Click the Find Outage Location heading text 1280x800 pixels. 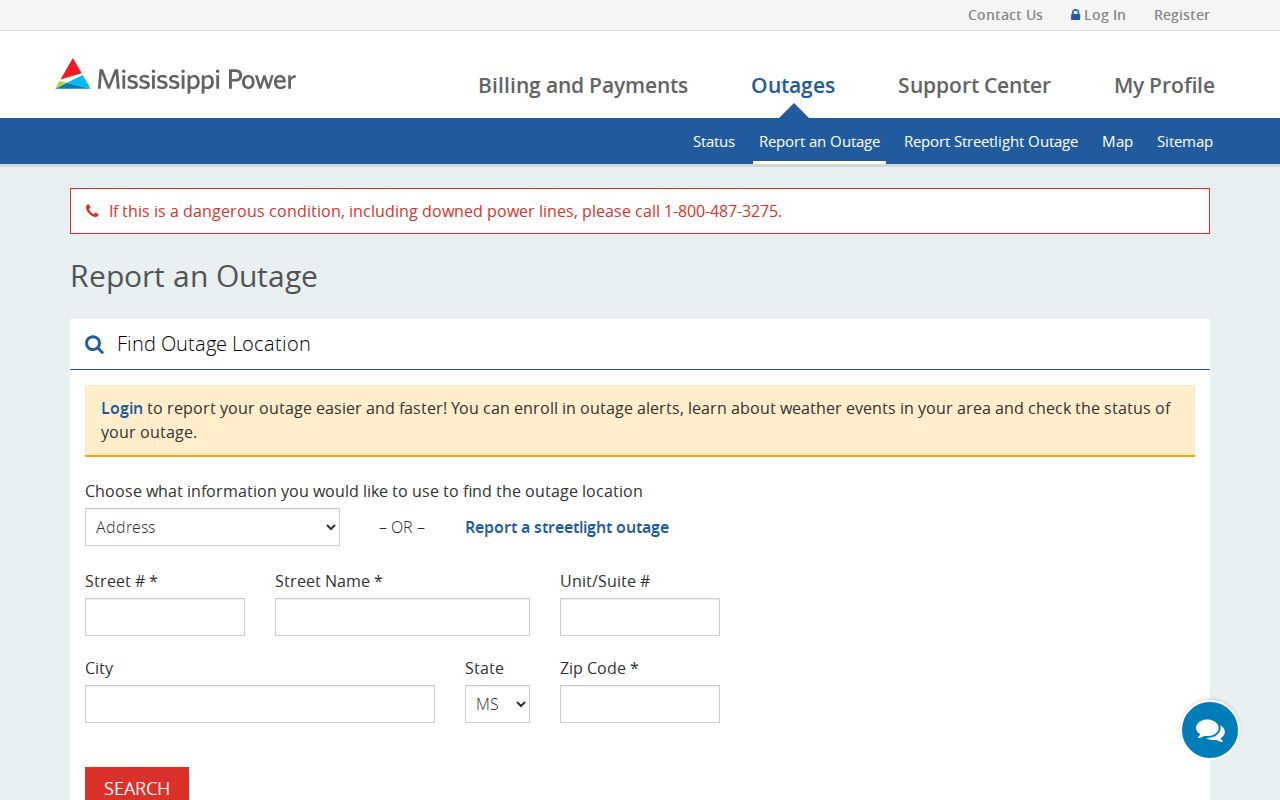(214, 344)
